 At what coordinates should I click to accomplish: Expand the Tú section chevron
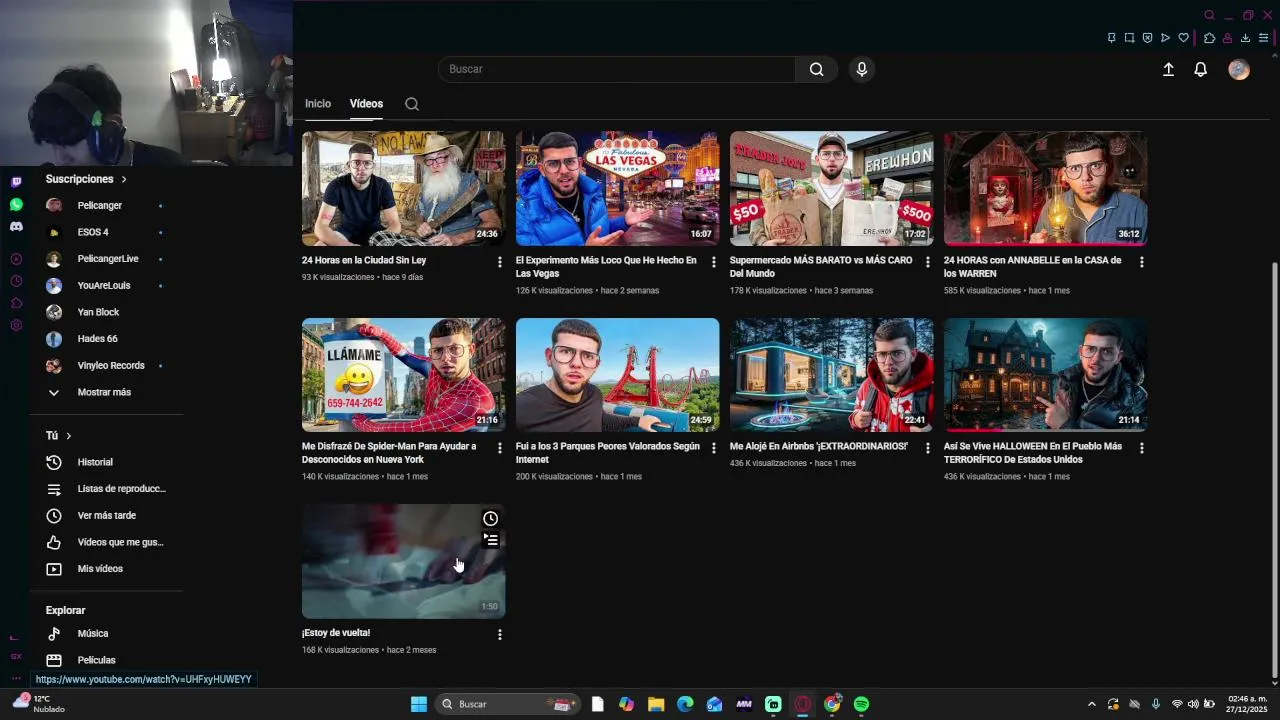[69, 436]
